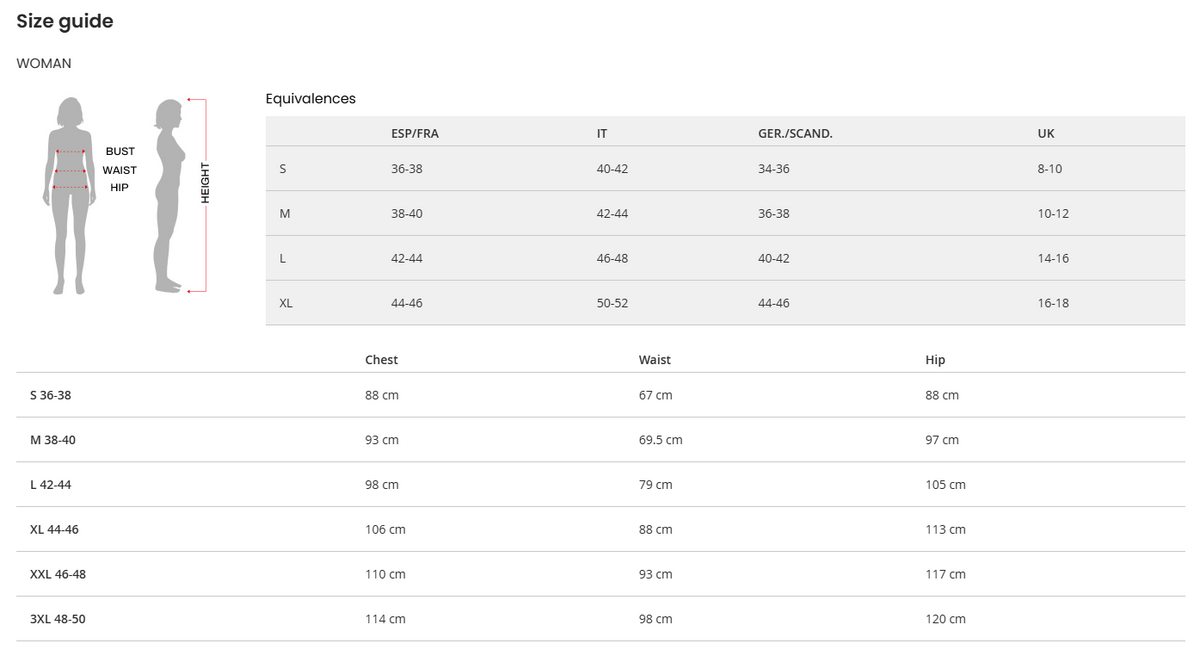Click the WOMAN section label

pyautogui.click(x=44, y=63)
